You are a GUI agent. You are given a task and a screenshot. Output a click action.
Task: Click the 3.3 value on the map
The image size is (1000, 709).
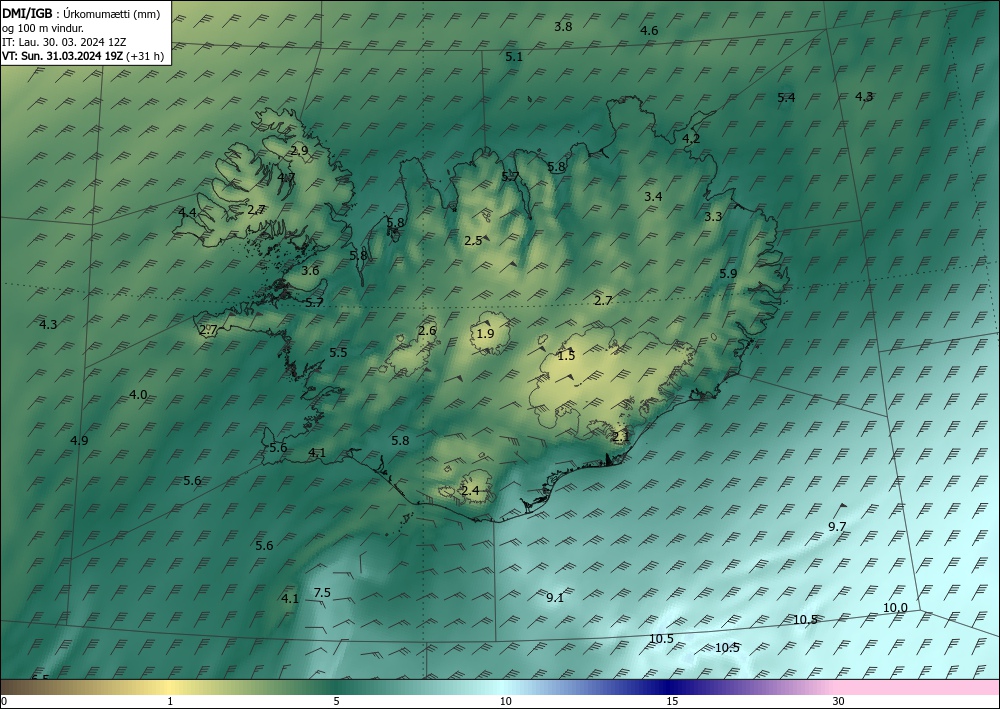(x=712, y=217)
